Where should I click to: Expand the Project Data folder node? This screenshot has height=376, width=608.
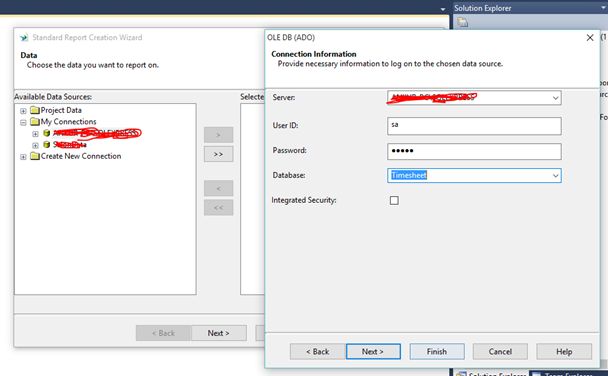pyautogui.click(x=23, y=111)
